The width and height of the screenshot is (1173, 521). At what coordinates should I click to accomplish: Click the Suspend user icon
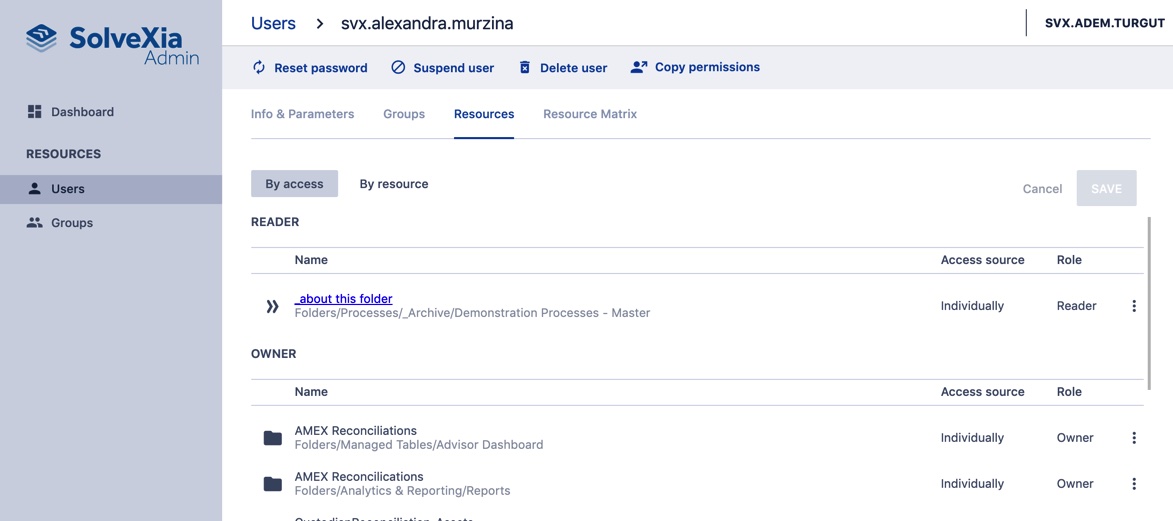[x=398, y=67]
